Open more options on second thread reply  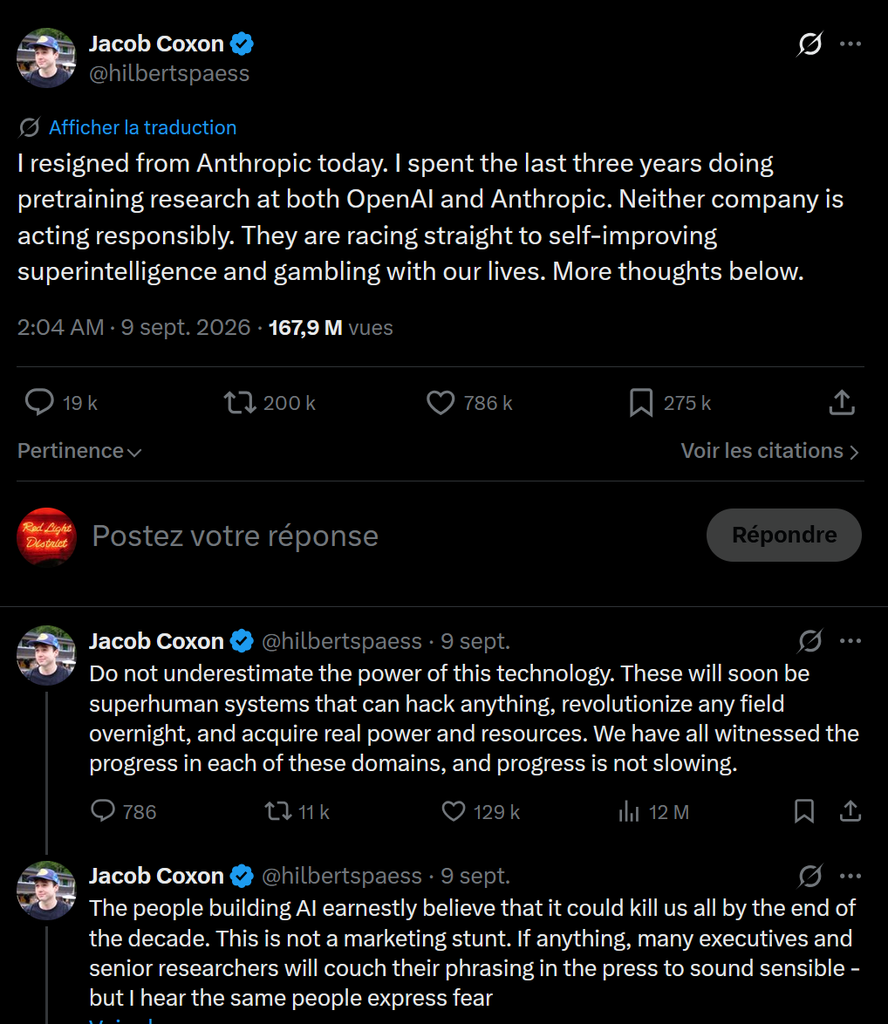coord(850,876)
